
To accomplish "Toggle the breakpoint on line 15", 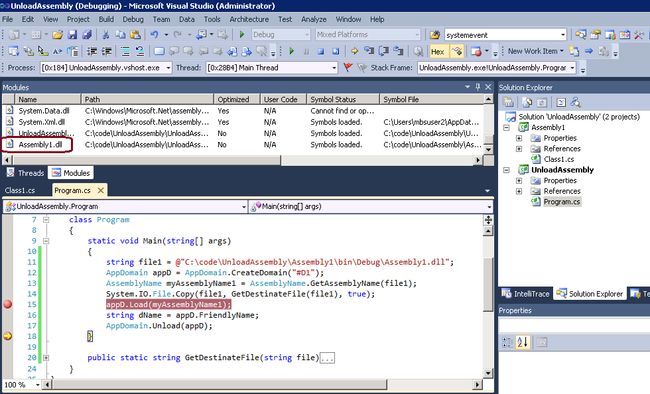I will click(7, 304).
